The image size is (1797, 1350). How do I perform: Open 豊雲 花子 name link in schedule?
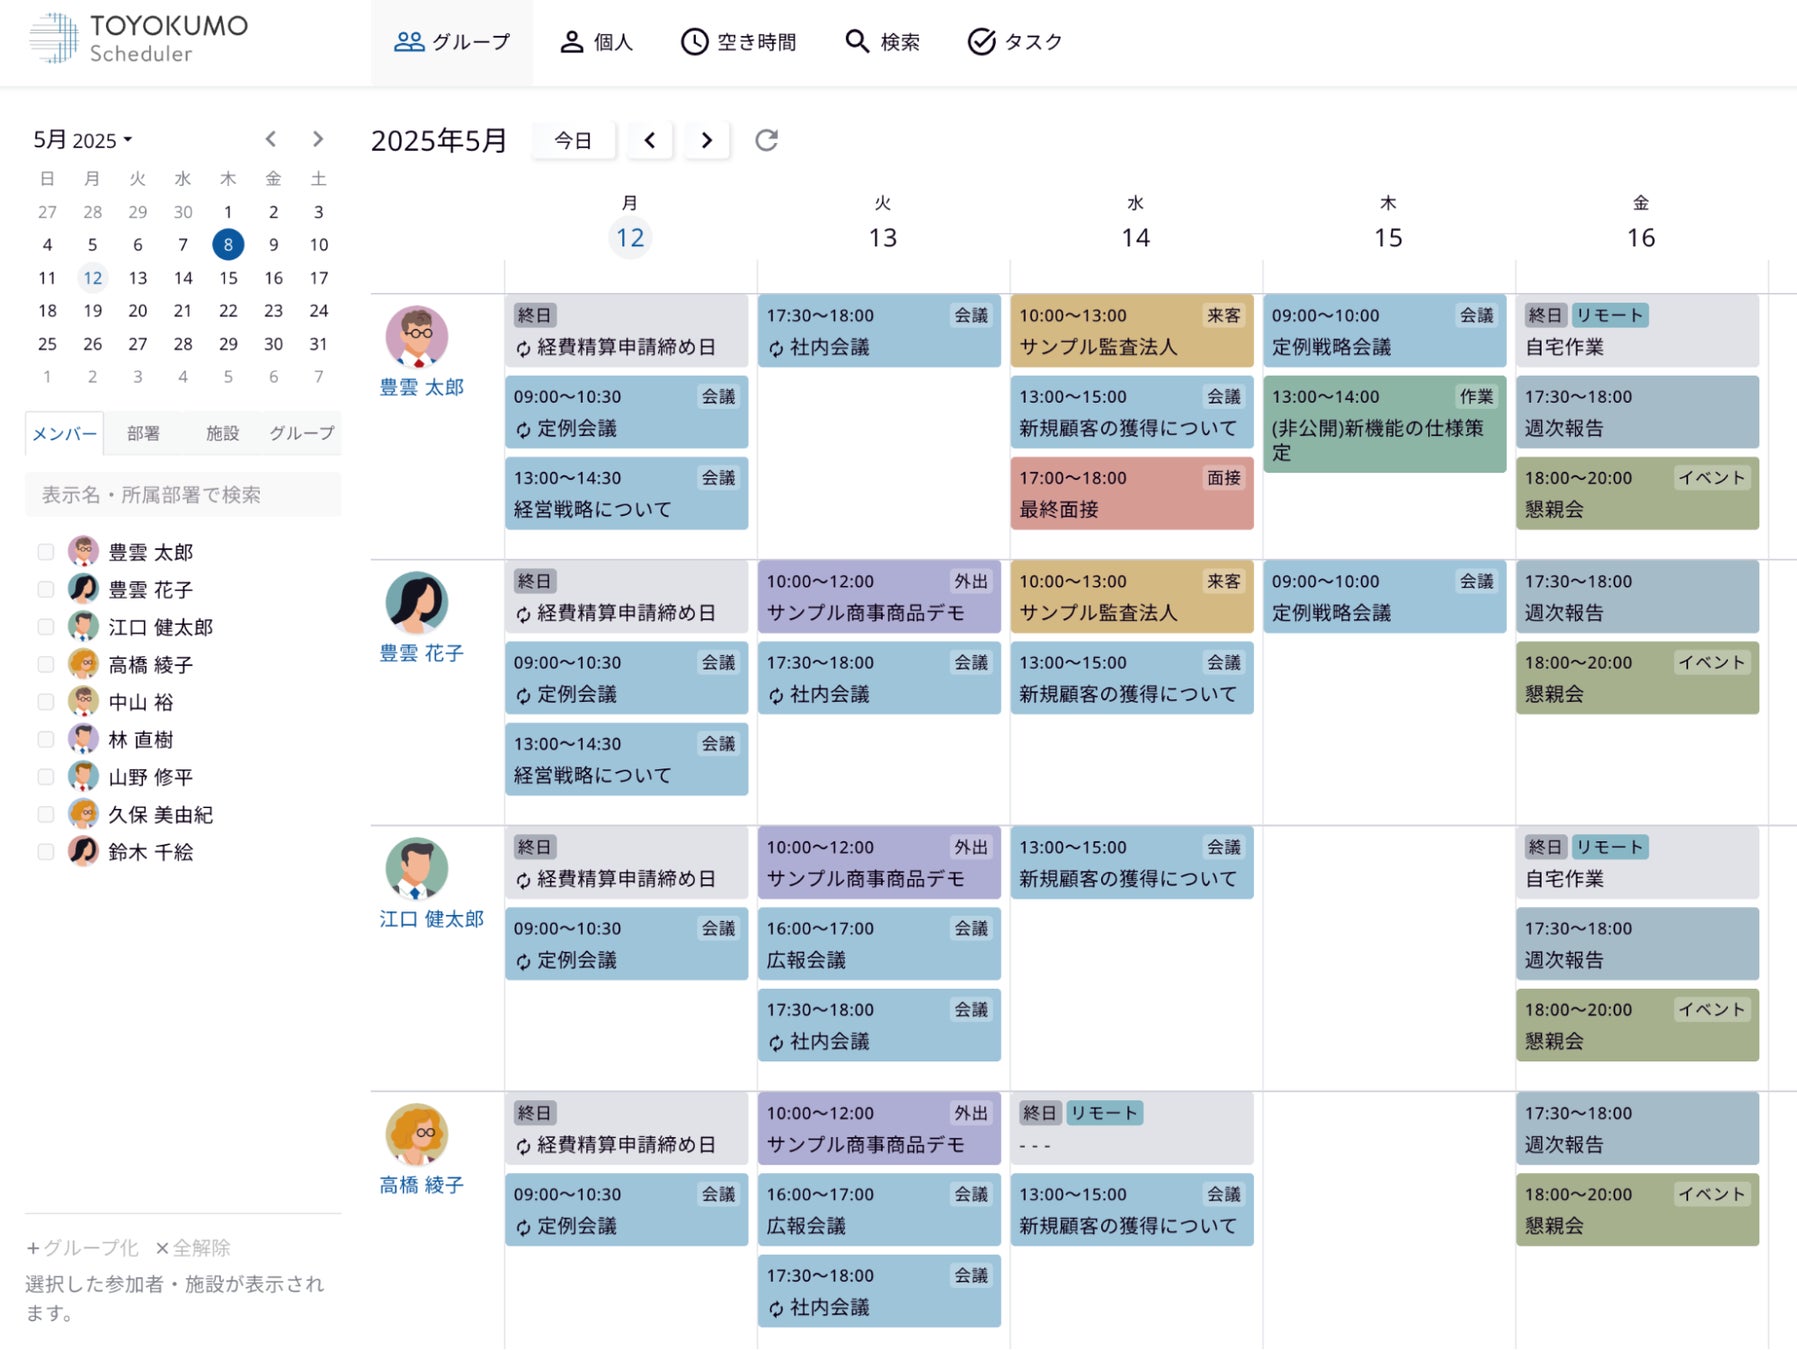click(422, 653)
